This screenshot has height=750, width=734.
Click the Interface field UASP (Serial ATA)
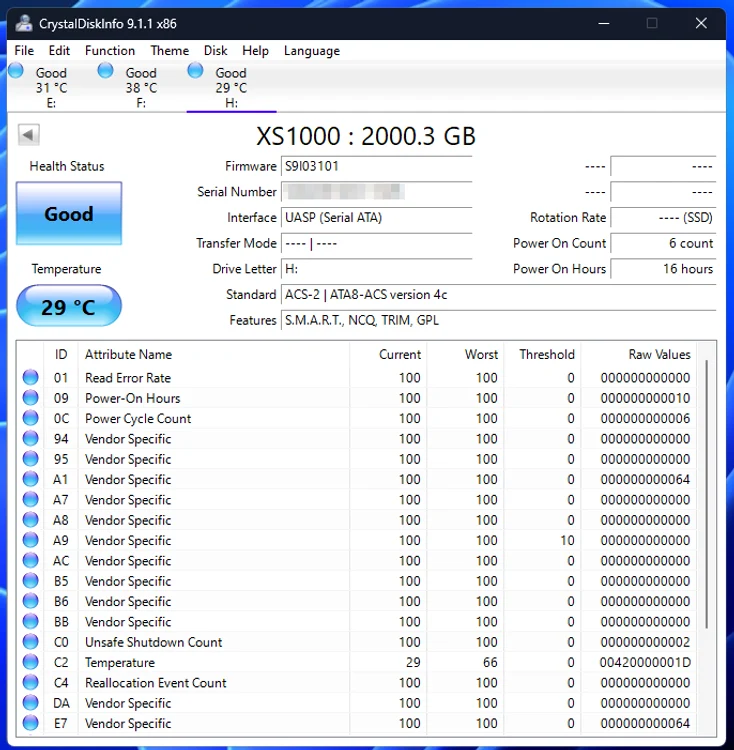[x=377, y=218]
